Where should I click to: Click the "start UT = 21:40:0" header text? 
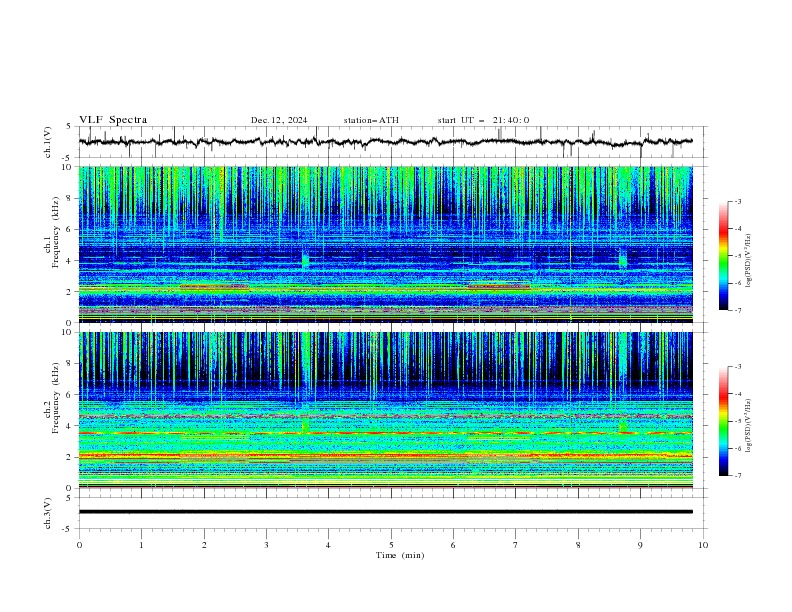coord(483,120)
